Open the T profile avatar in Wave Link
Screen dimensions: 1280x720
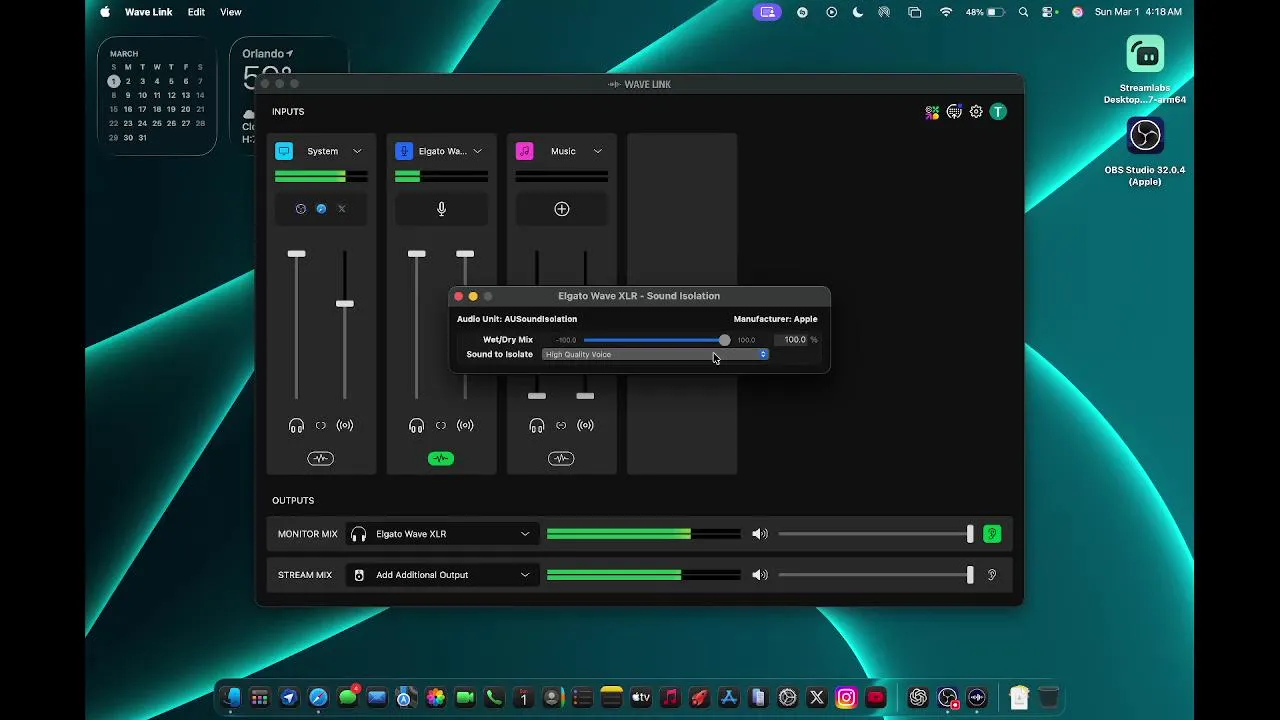point(998,112)
